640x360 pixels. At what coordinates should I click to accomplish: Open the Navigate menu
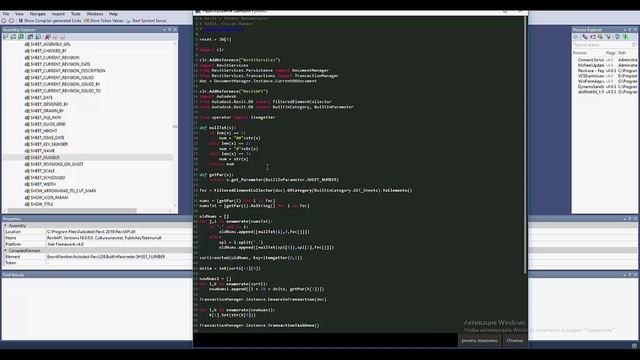38,14
